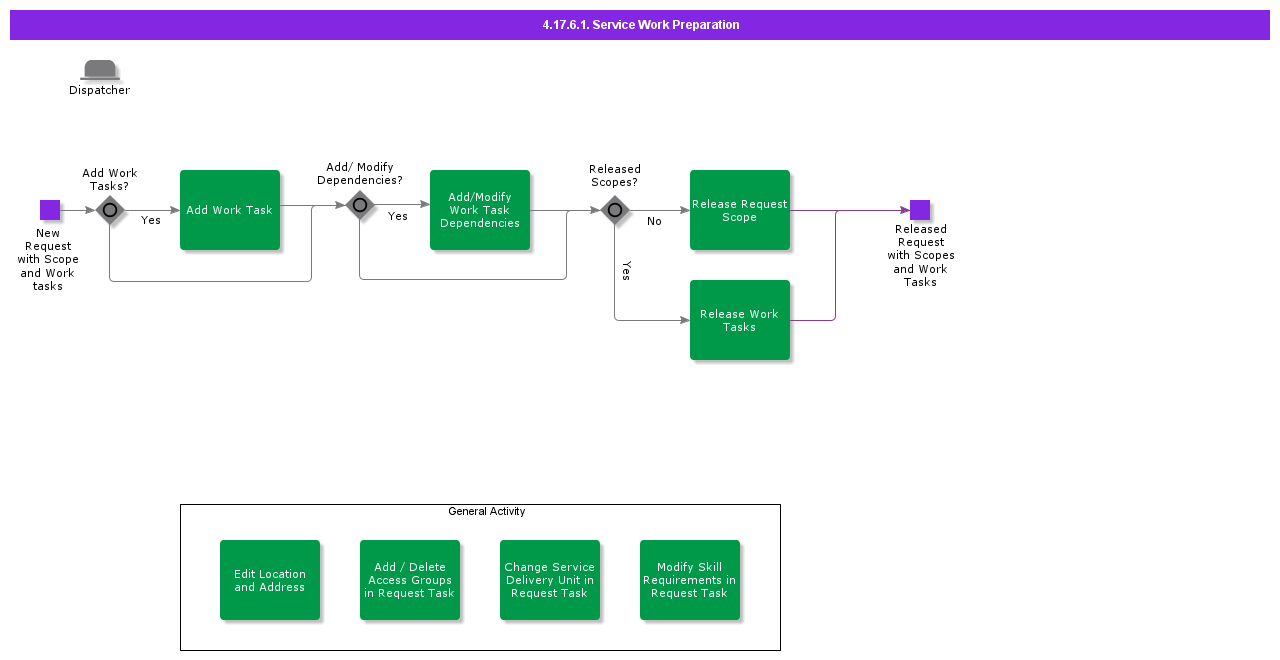Open Add / Delete Access Groups activity
The width and height of the screenshot is (1280, 660).
410,580
